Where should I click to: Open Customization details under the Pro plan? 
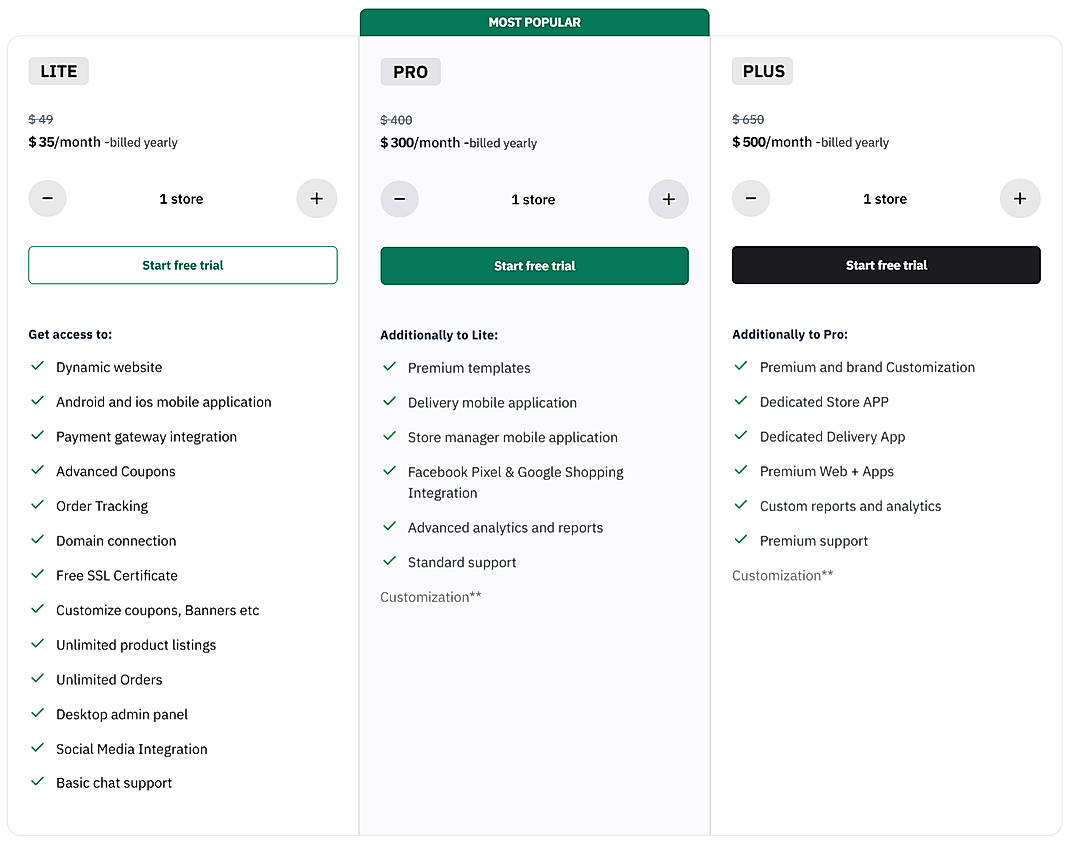(430, 596)
